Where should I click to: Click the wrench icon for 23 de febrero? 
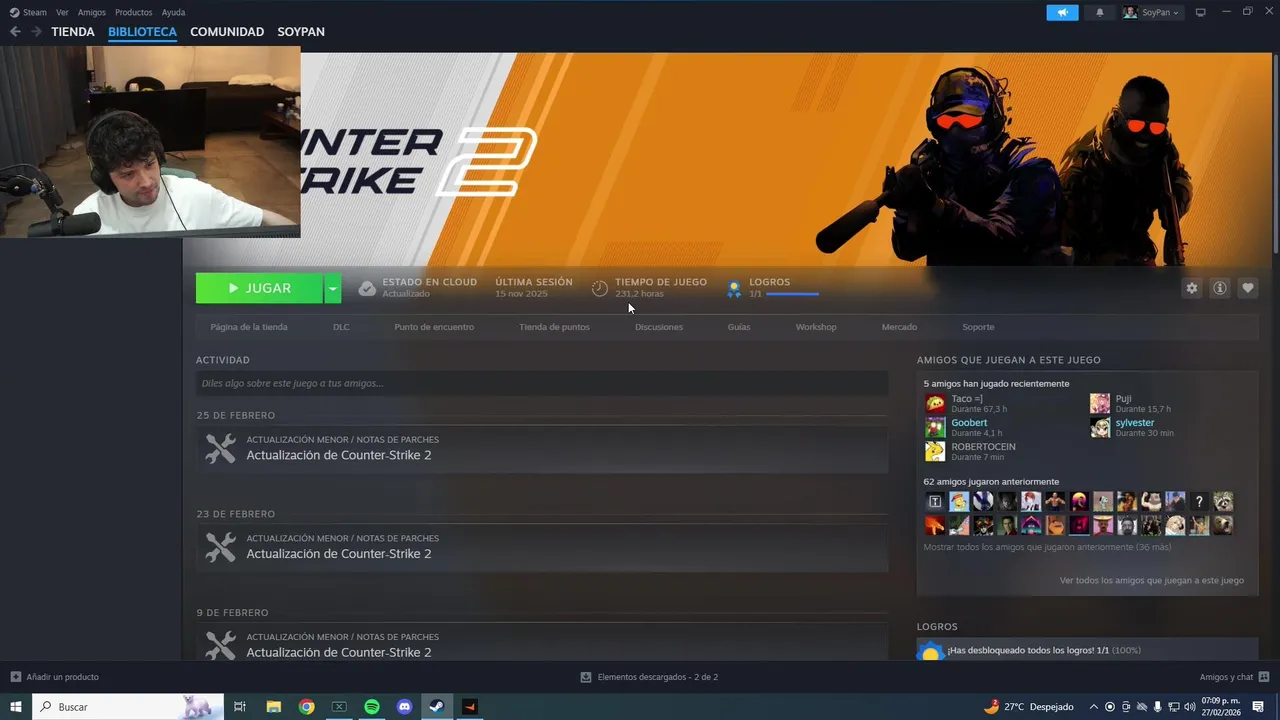221,547
